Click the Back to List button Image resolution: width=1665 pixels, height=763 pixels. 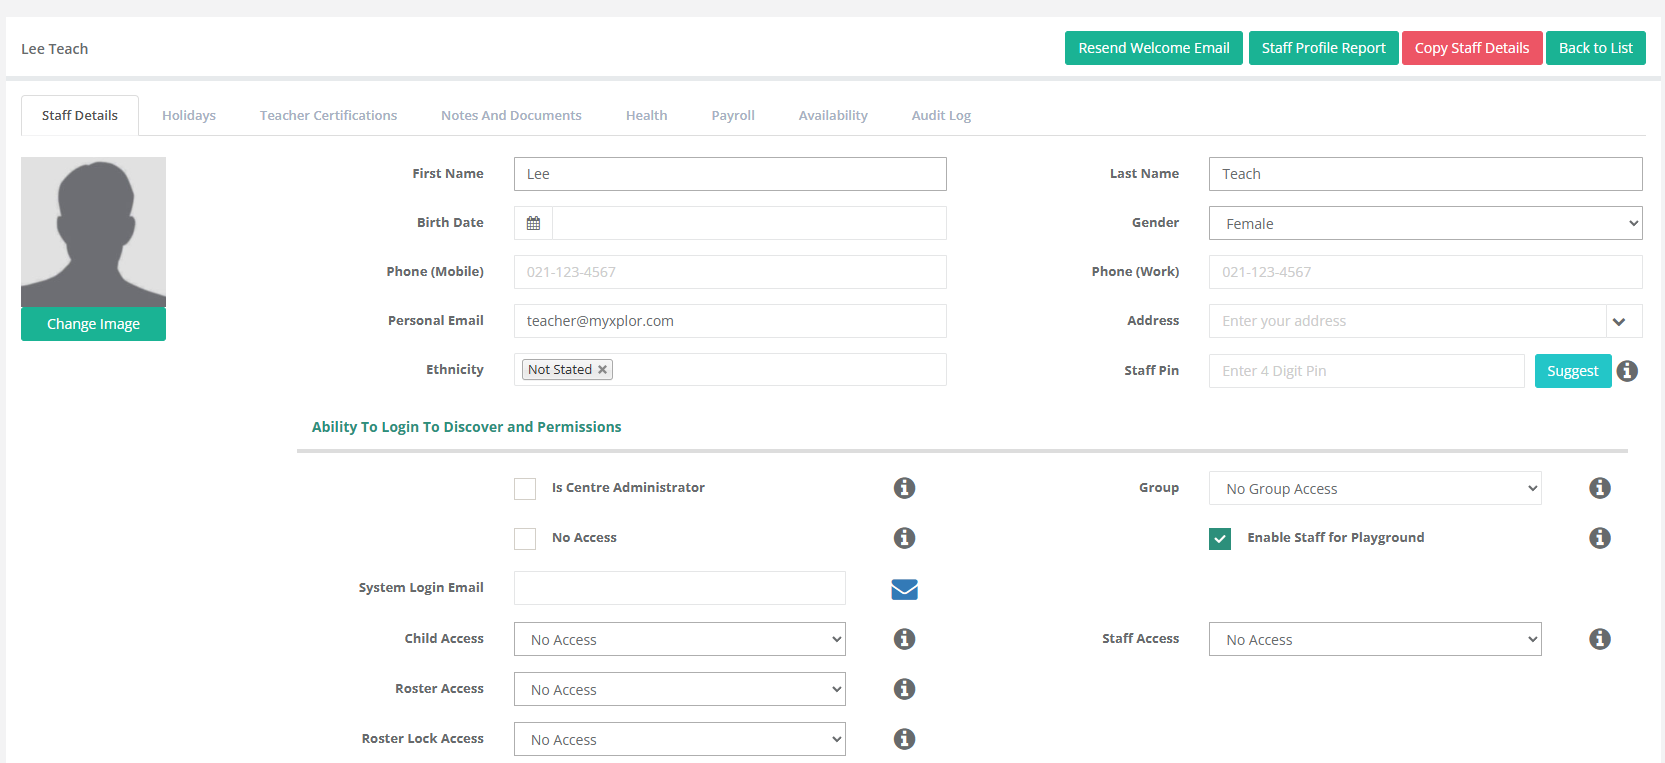click(1595, 48)
